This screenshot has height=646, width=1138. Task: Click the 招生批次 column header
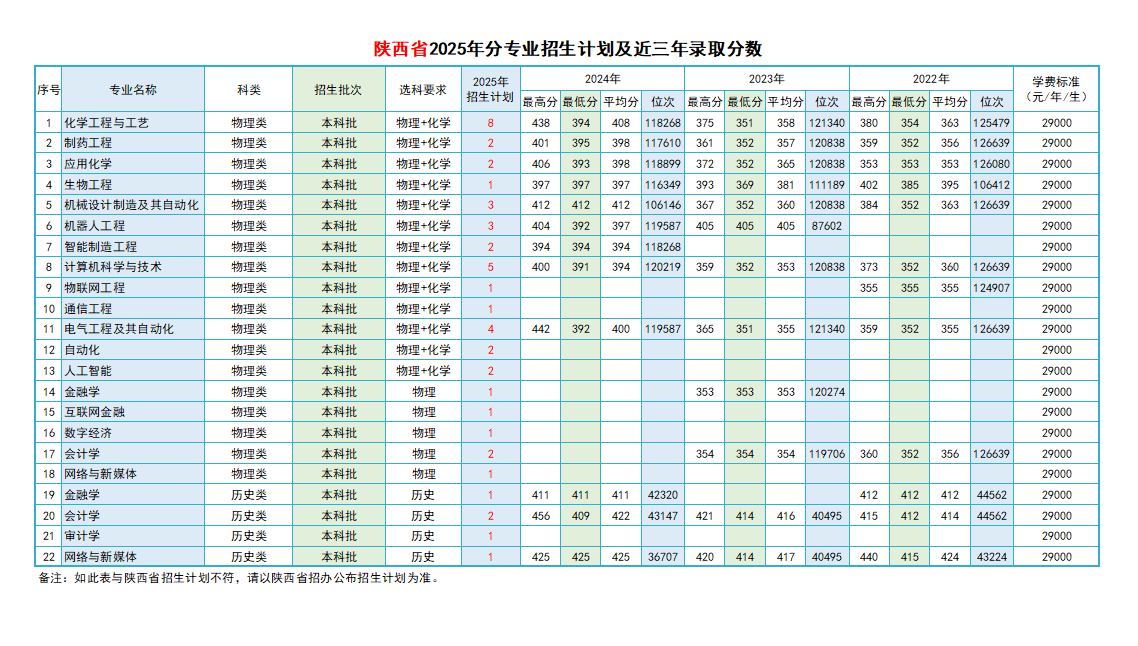337,89
